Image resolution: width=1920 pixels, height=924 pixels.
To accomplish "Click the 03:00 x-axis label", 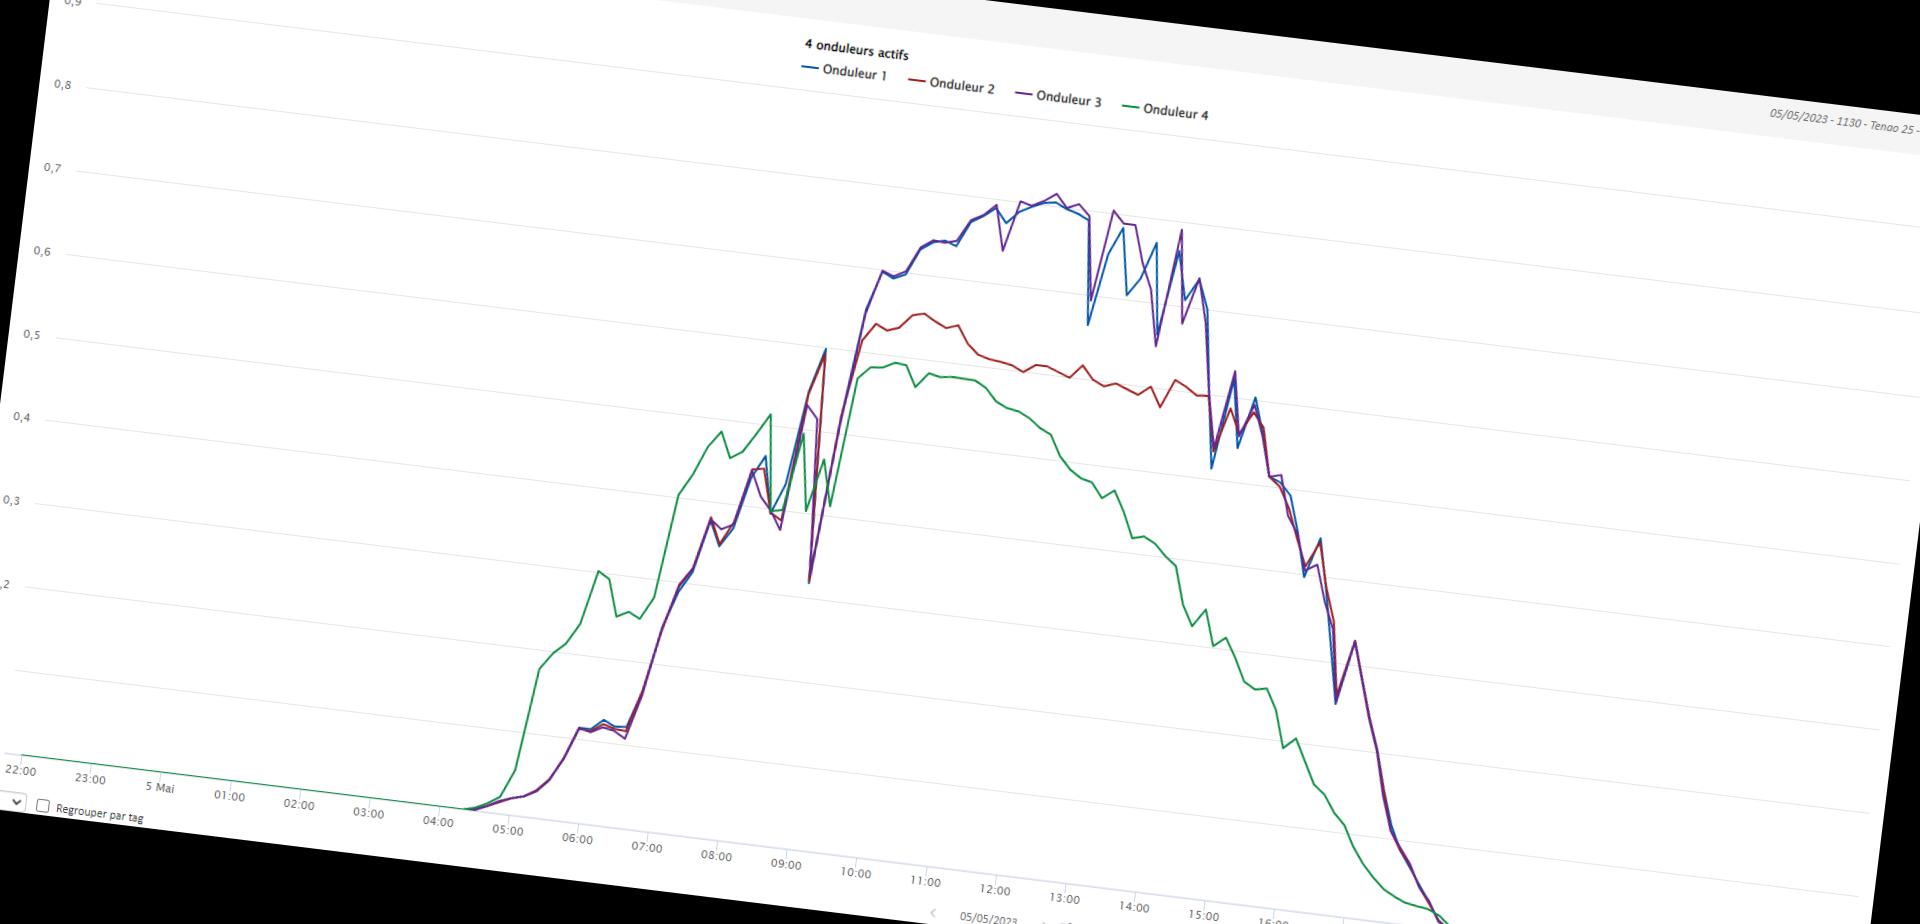I will pos(368,813).
